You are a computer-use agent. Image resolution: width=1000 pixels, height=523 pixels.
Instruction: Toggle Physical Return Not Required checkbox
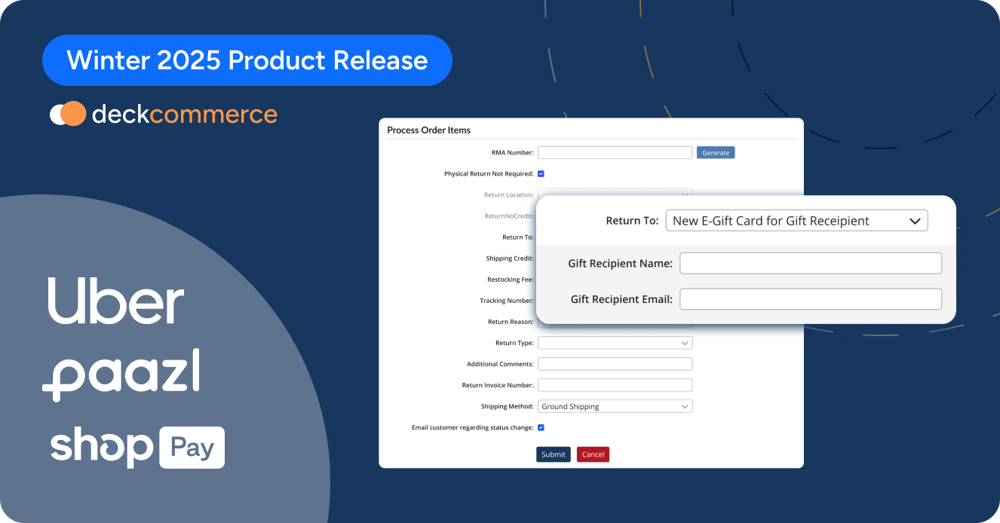[541, 174]
